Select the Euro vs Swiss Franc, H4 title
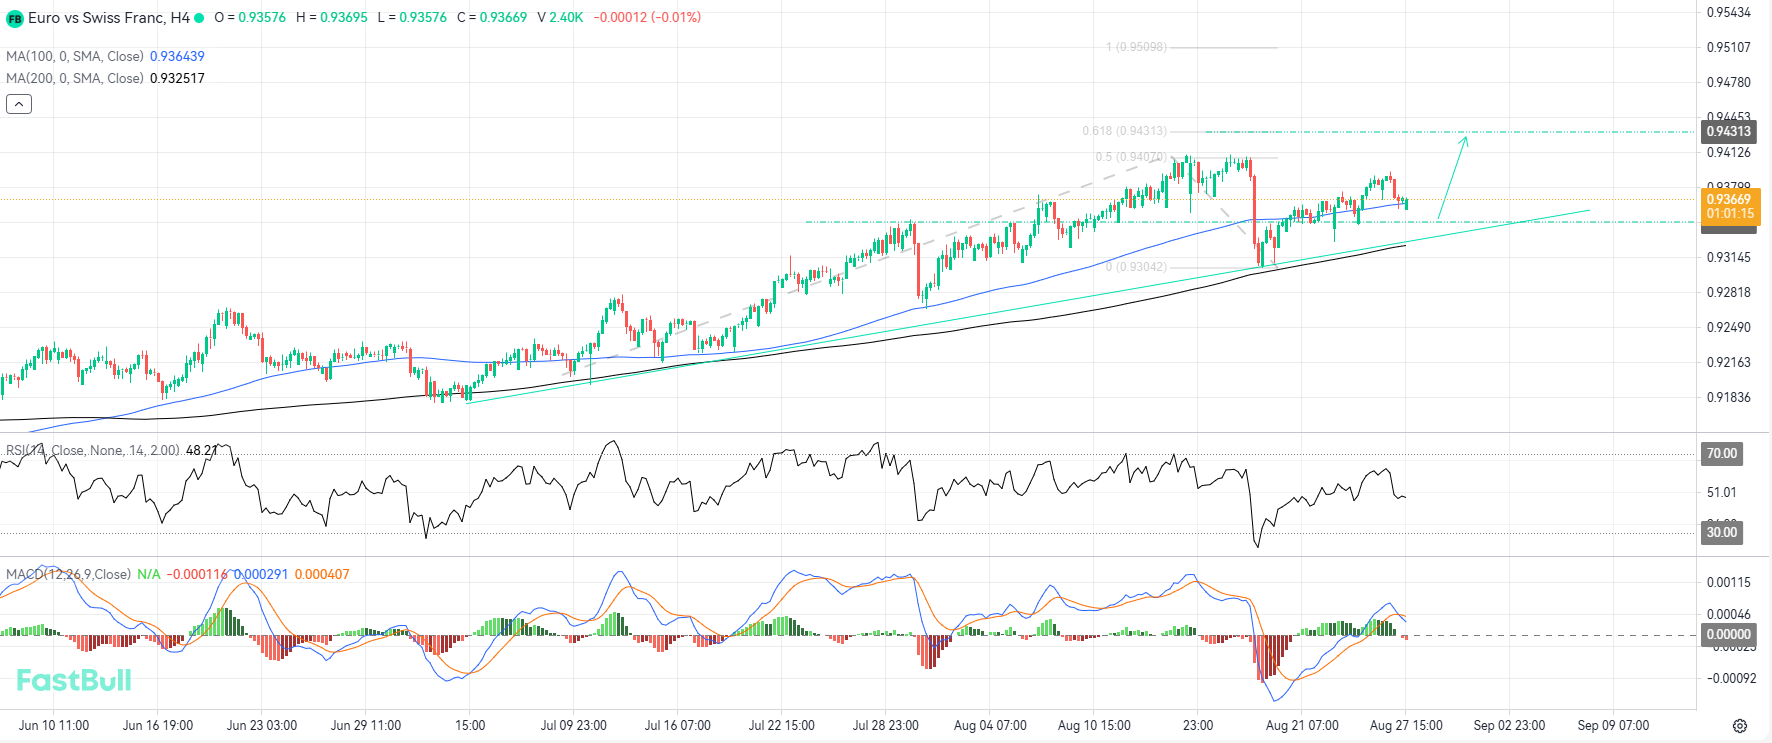 pyautogui.click(x=109, y=18)
